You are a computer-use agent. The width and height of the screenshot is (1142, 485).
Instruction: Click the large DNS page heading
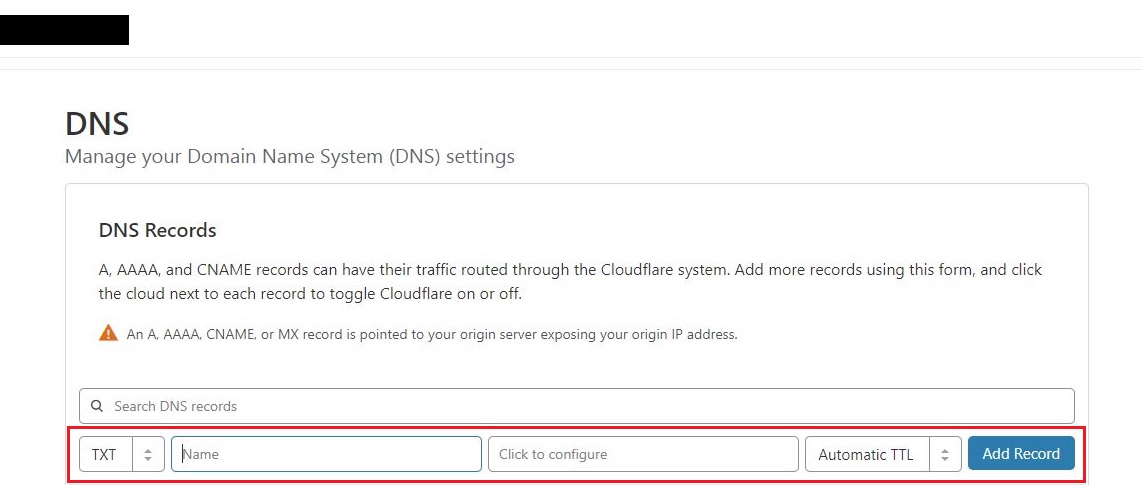point(97,124)
